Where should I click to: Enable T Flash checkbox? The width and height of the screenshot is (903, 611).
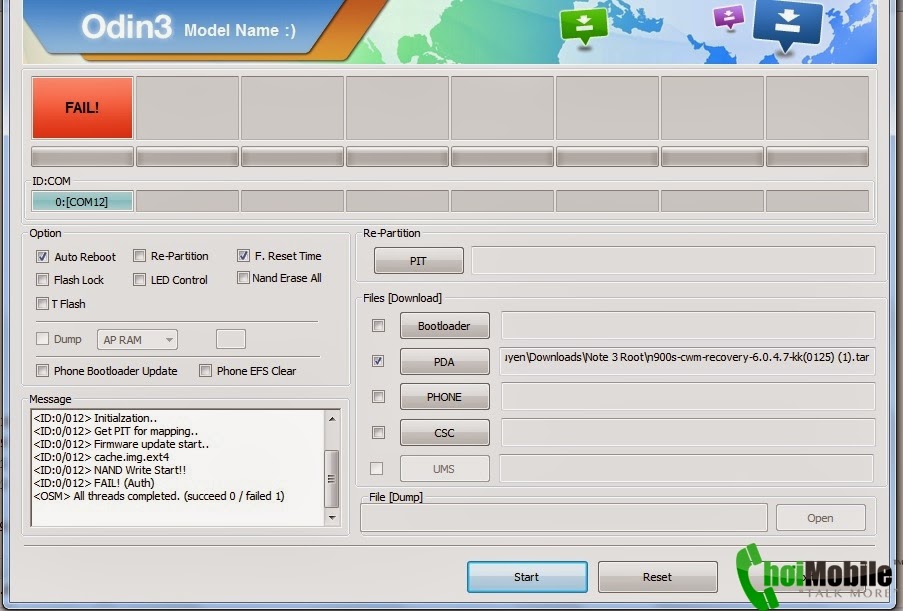pos(42,303)
